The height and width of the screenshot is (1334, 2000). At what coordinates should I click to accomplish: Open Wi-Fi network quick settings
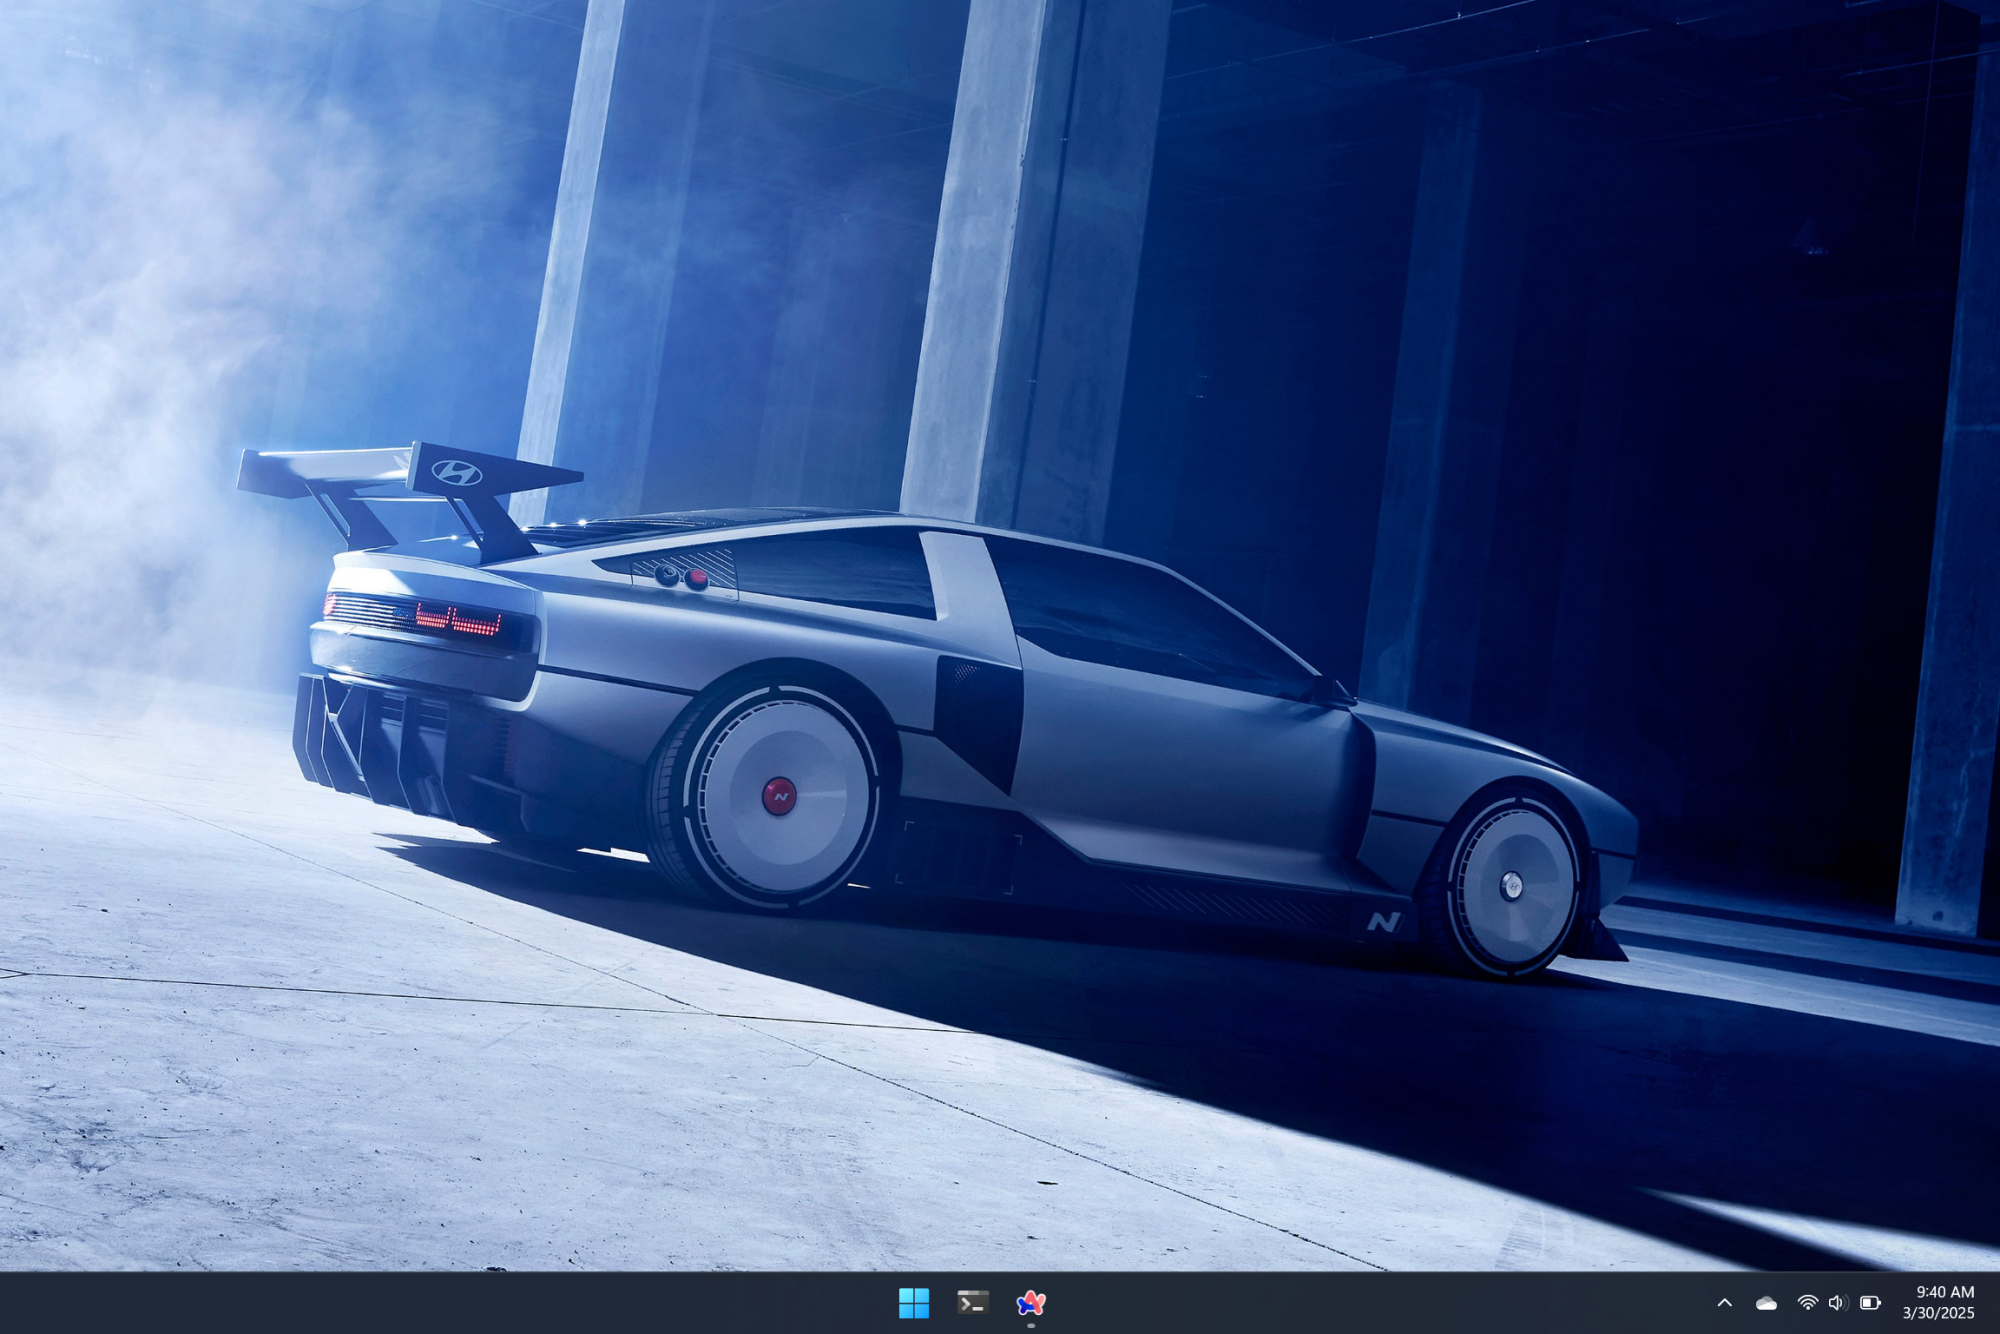pyautogui.click(x=1807, y=1302)
